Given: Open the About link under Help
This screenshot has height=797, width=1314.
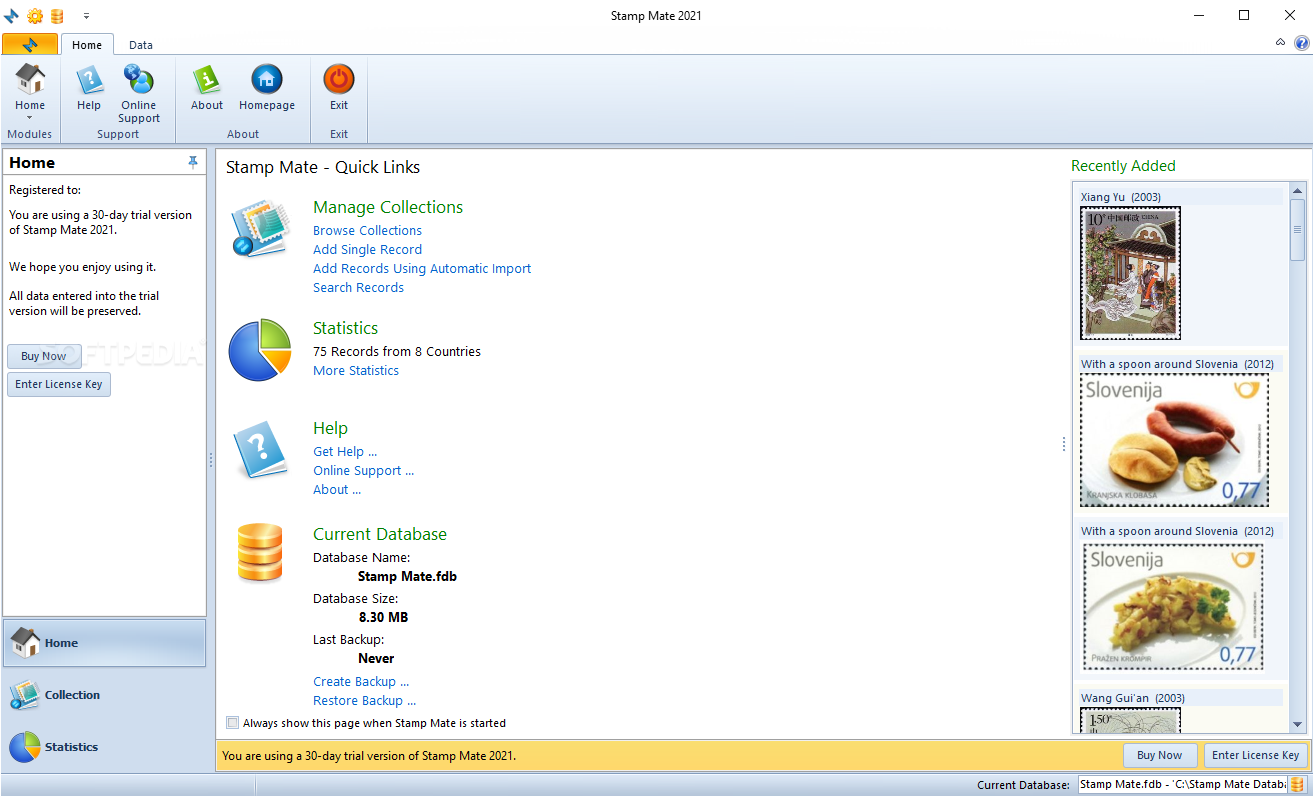Looking at the screenshot, I should 337,489.
